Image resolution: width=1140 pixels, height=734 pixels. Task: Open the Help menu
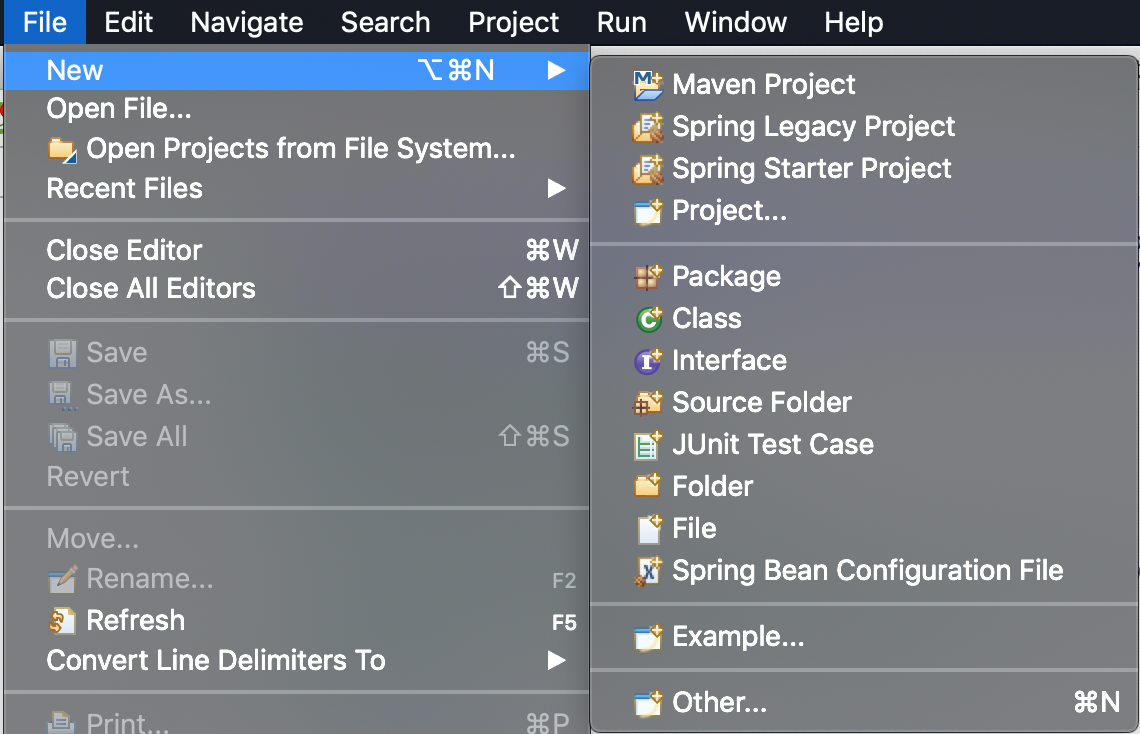point(854,23)
